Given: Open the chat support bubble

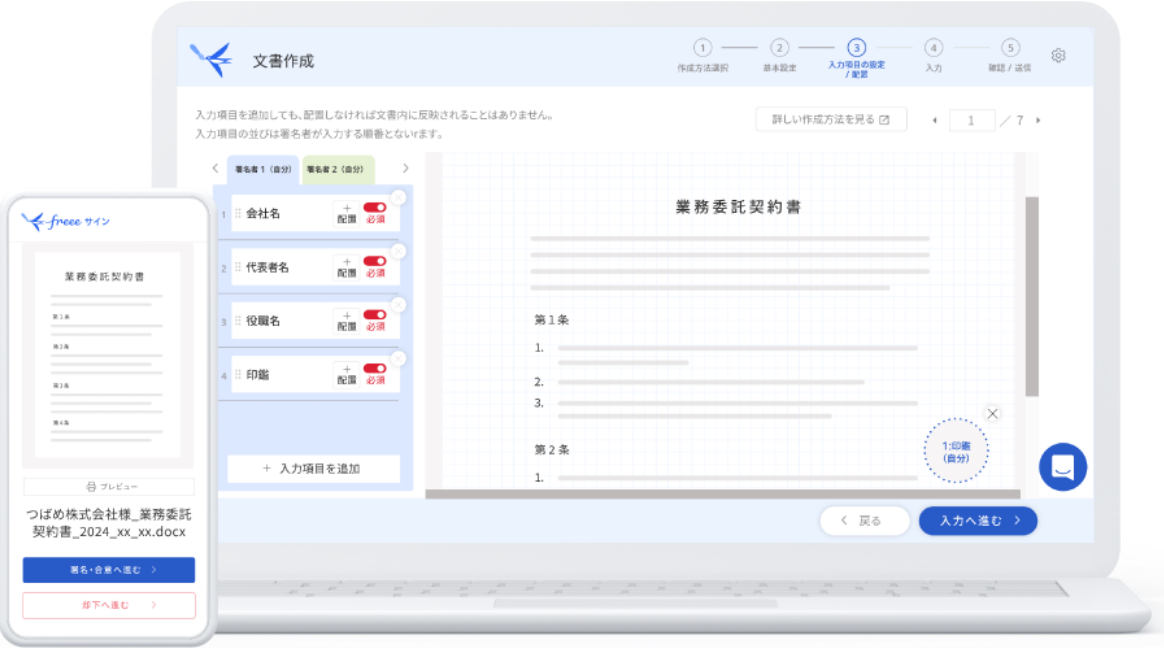Looking at the screenshot, I should click(1062, 467).
